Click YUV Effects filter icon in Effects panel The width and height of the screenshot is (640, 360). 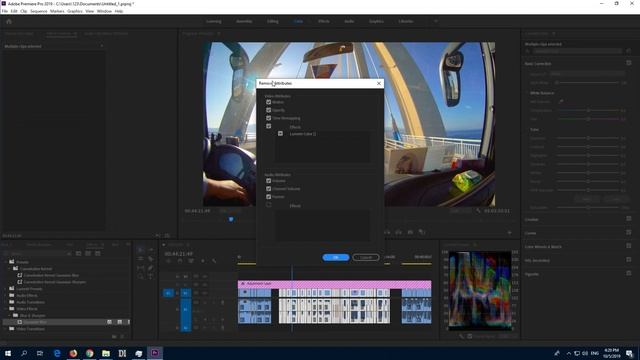98,253
